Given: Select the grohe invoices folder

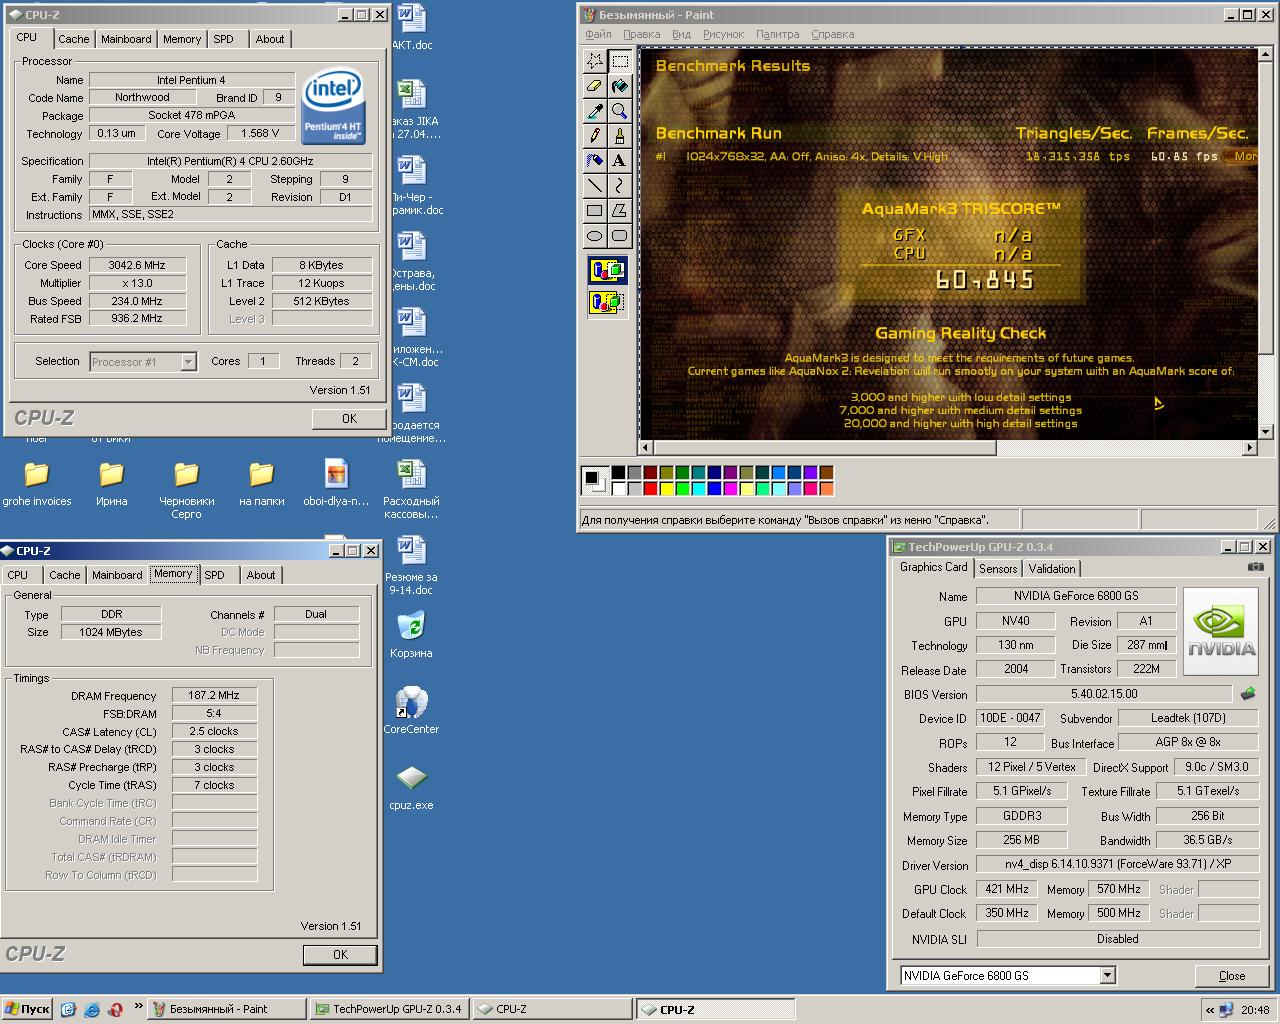Looking at the screenshot, I should (37, 483).
